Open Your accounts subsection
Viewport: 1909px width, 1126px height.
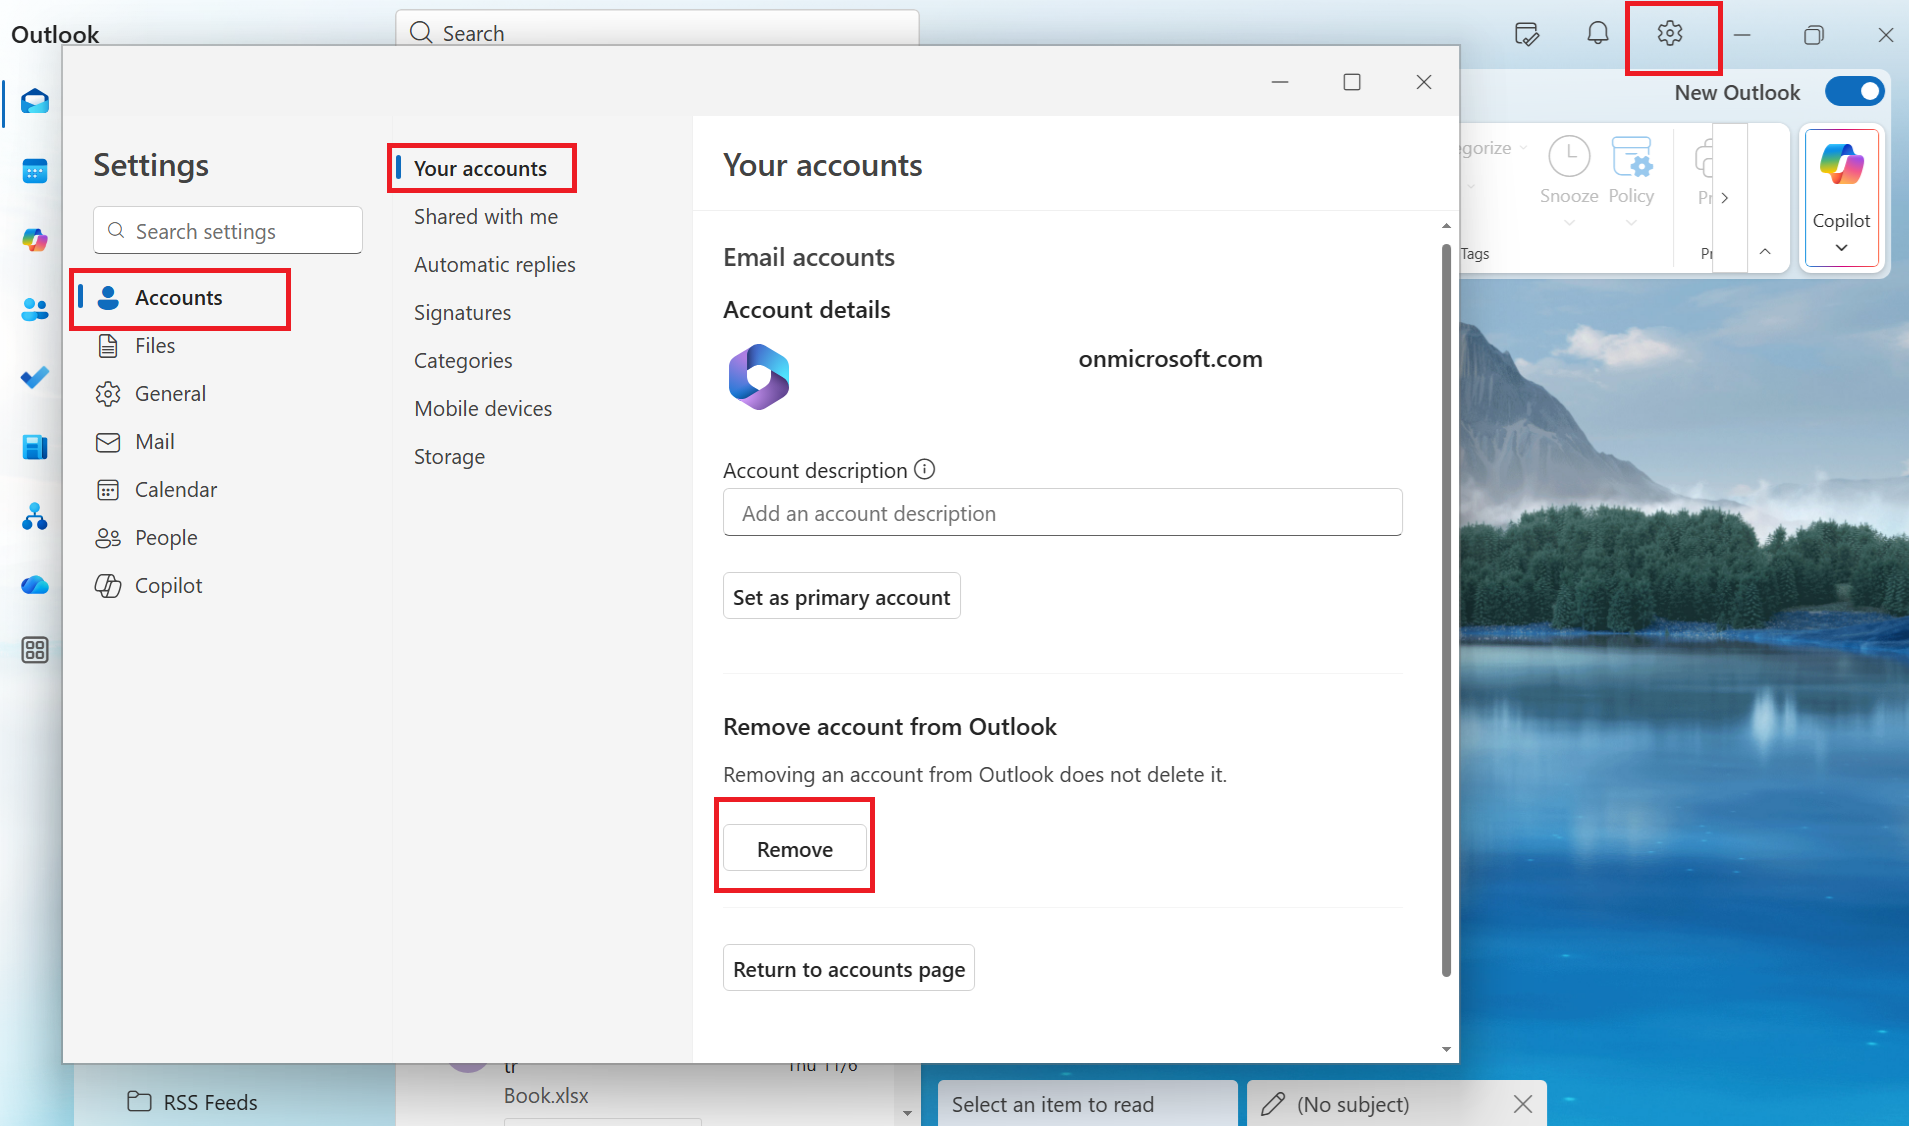click(480, 169)
